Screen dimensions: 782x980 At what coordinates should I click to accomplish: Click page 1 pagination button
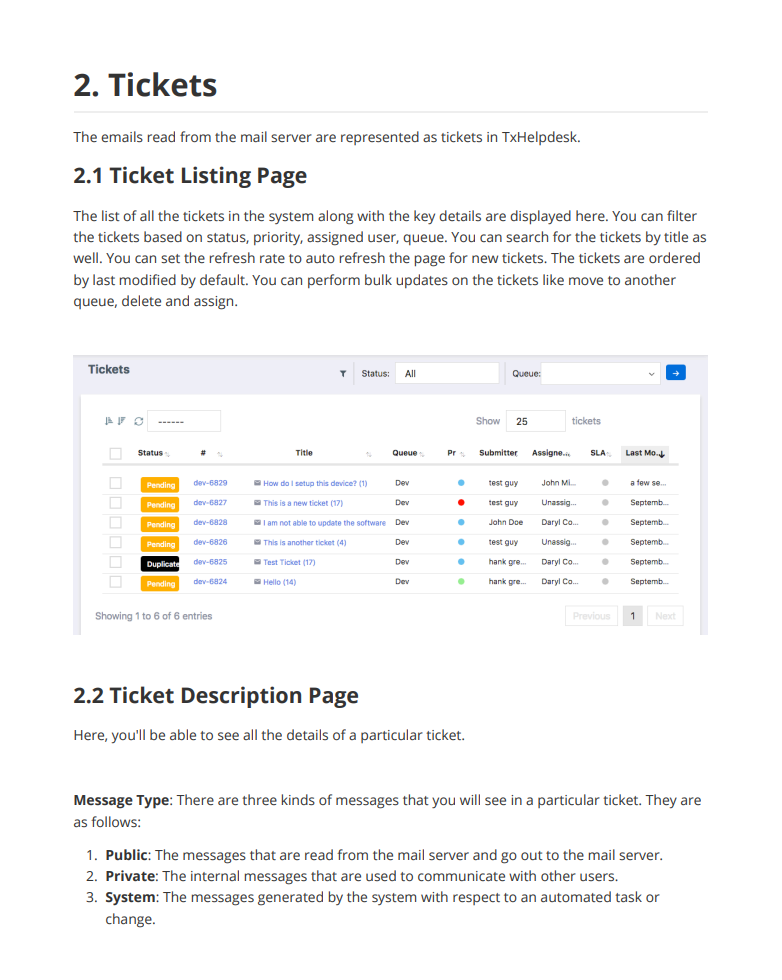click(633, 616)
